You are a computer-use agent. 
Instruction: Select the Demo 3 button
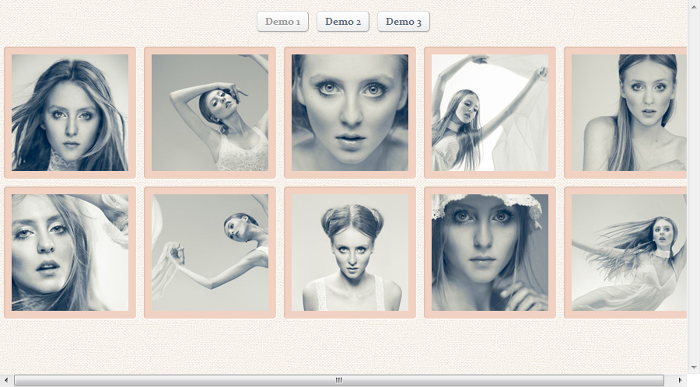point(403,21)
